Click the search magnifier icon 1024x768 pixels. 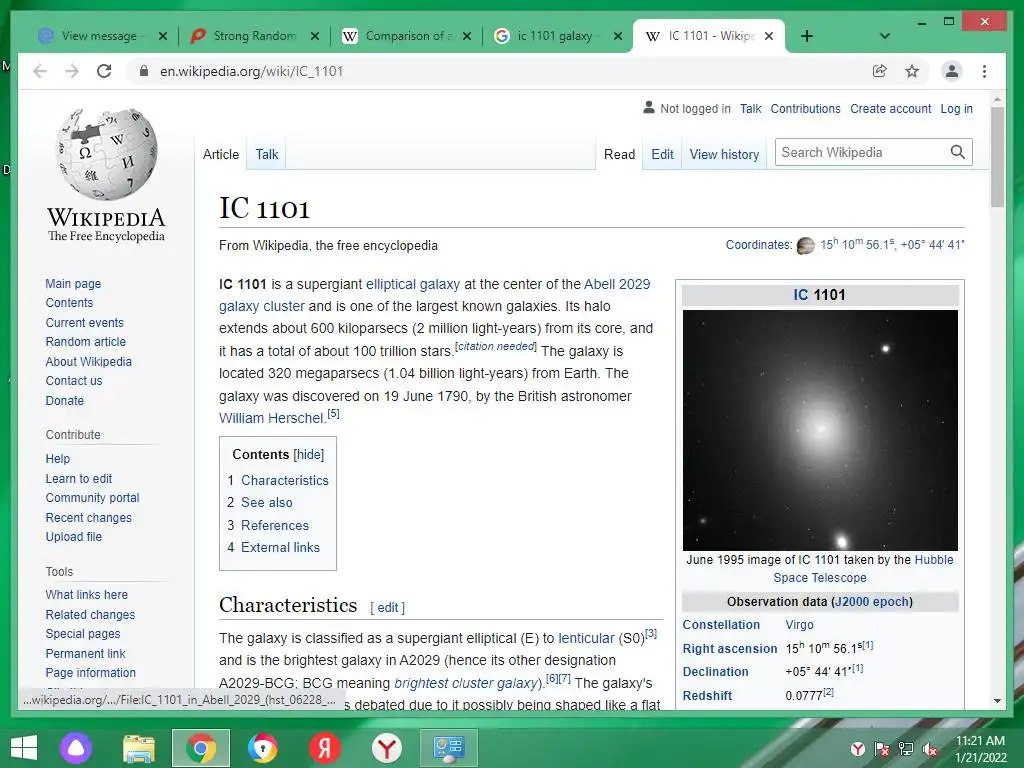coord(957,152)
